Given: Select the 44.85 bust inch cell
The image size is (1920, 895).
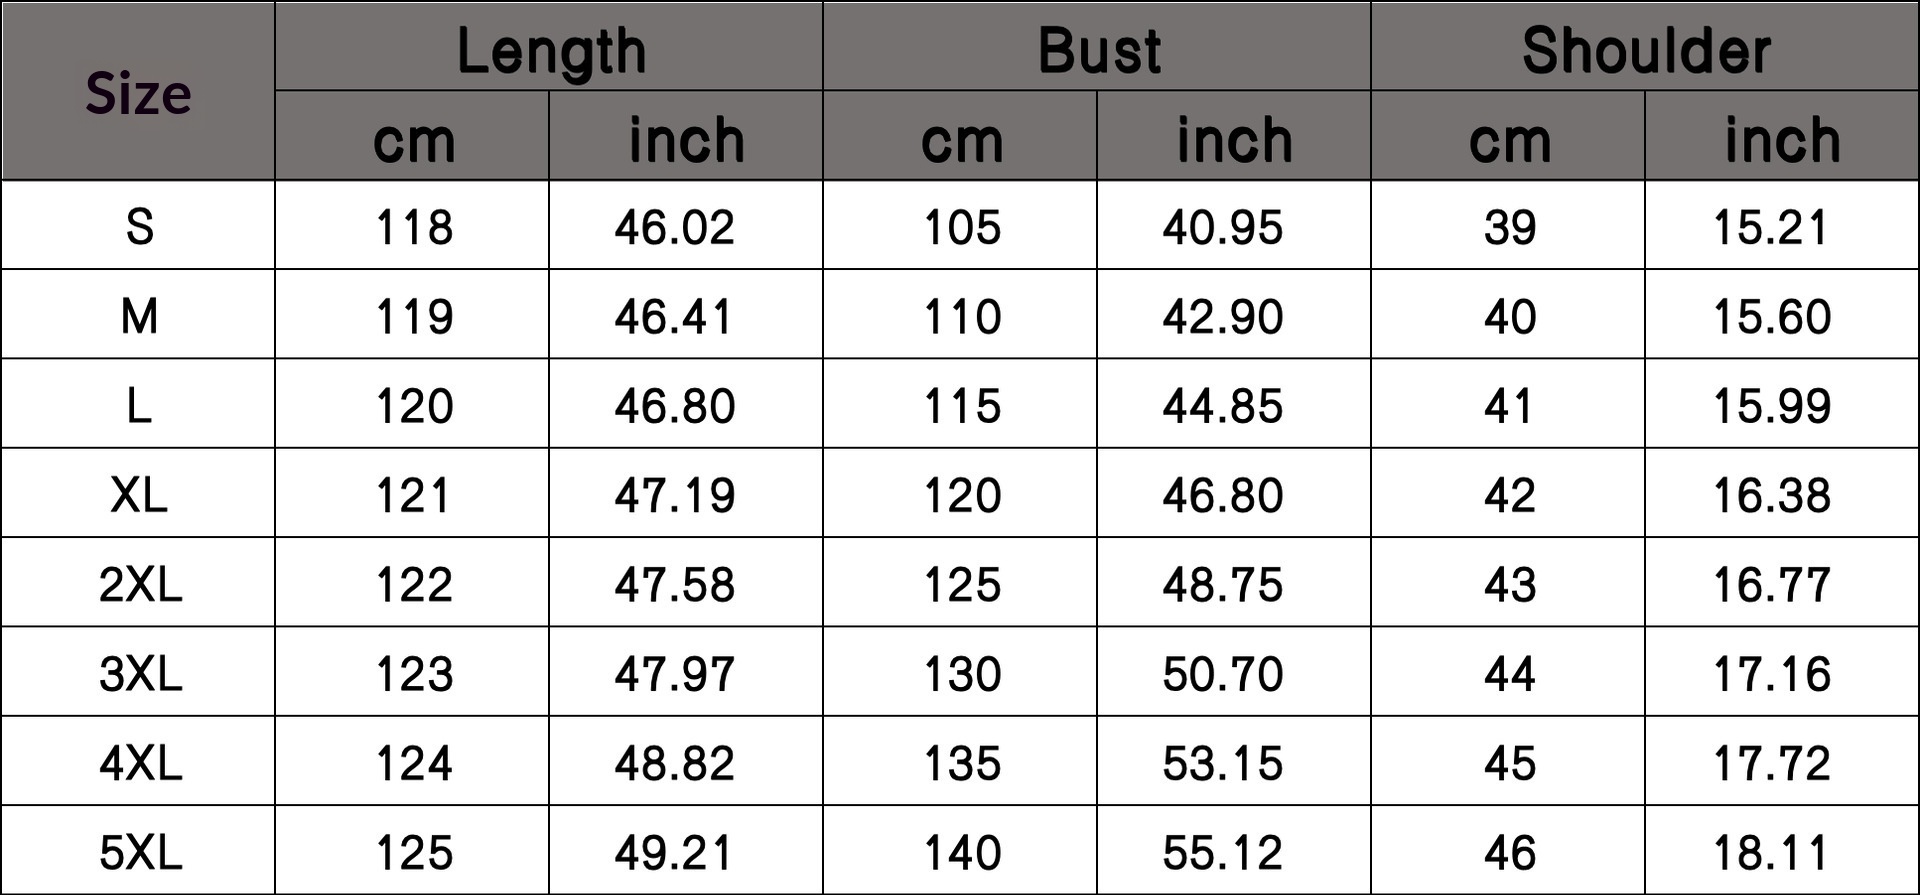Looking at the screenshot, I should click(1222, 406).
